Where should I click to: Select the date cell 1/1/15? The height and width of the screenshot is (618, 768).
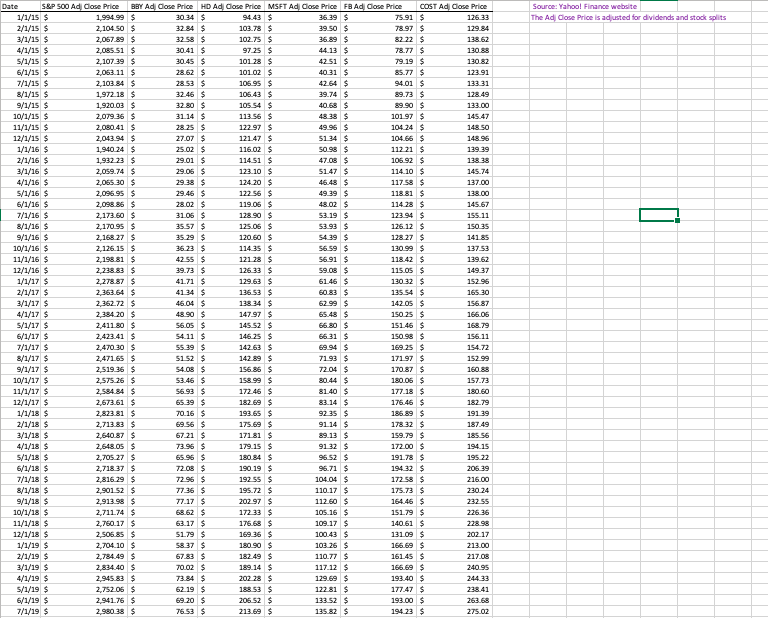21,17
